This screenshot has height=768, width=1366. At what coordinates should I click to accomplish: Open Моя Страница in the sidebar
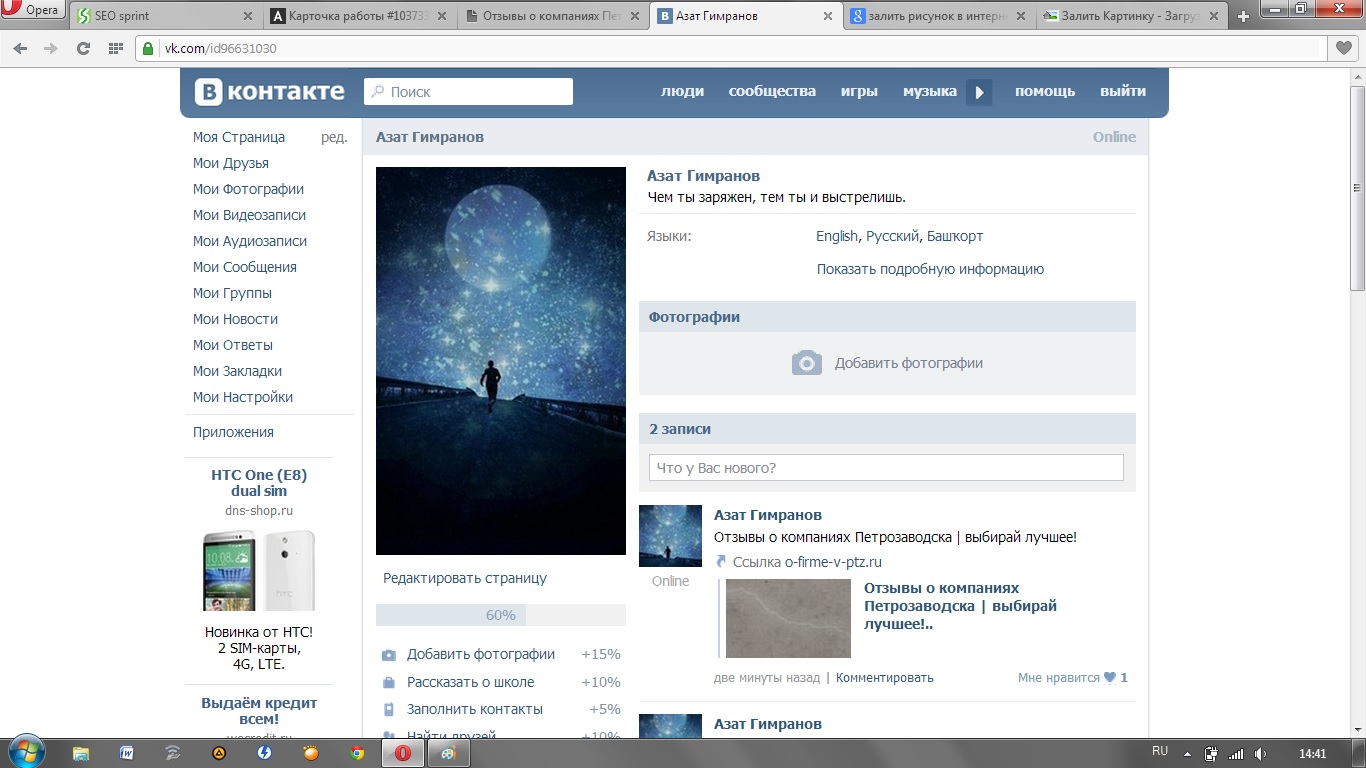click(239, 137)
